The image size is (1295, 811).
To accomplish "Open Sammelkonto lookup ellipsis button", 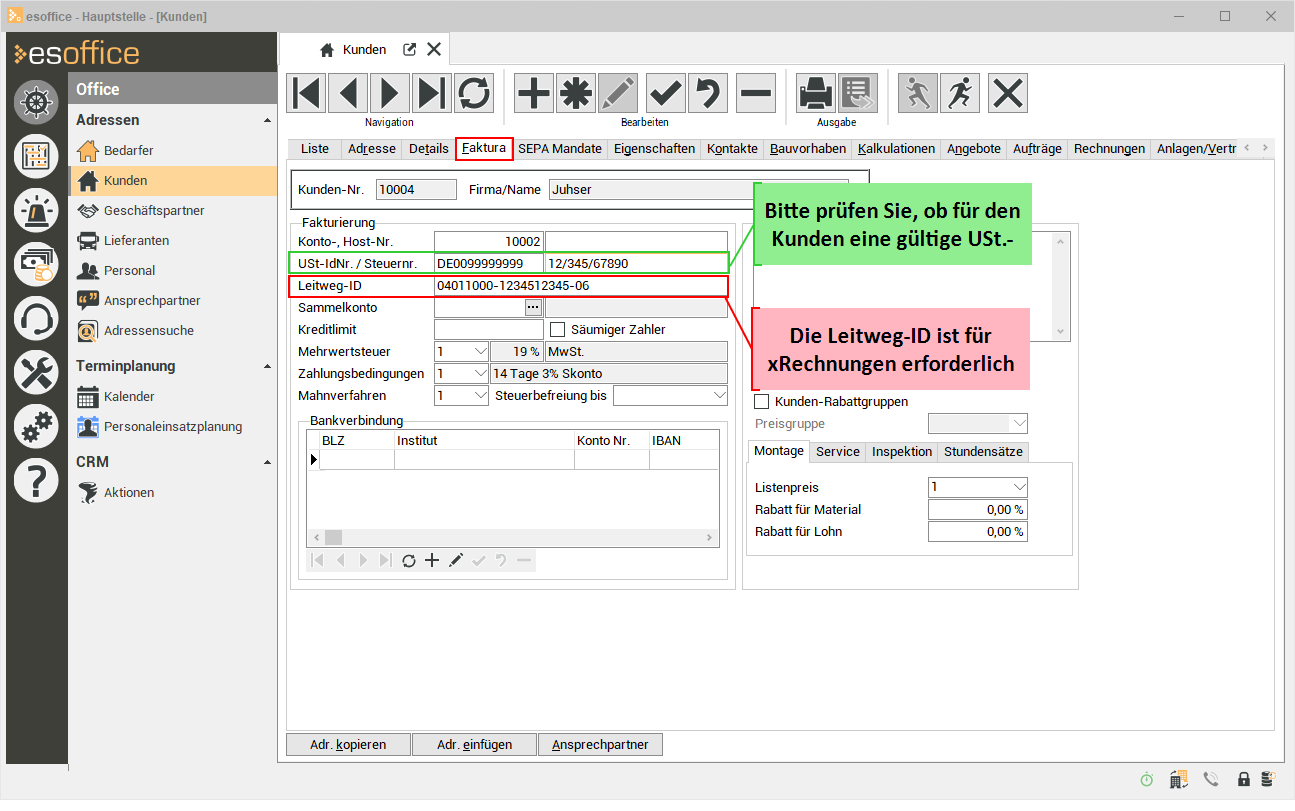I will [533, 308].
